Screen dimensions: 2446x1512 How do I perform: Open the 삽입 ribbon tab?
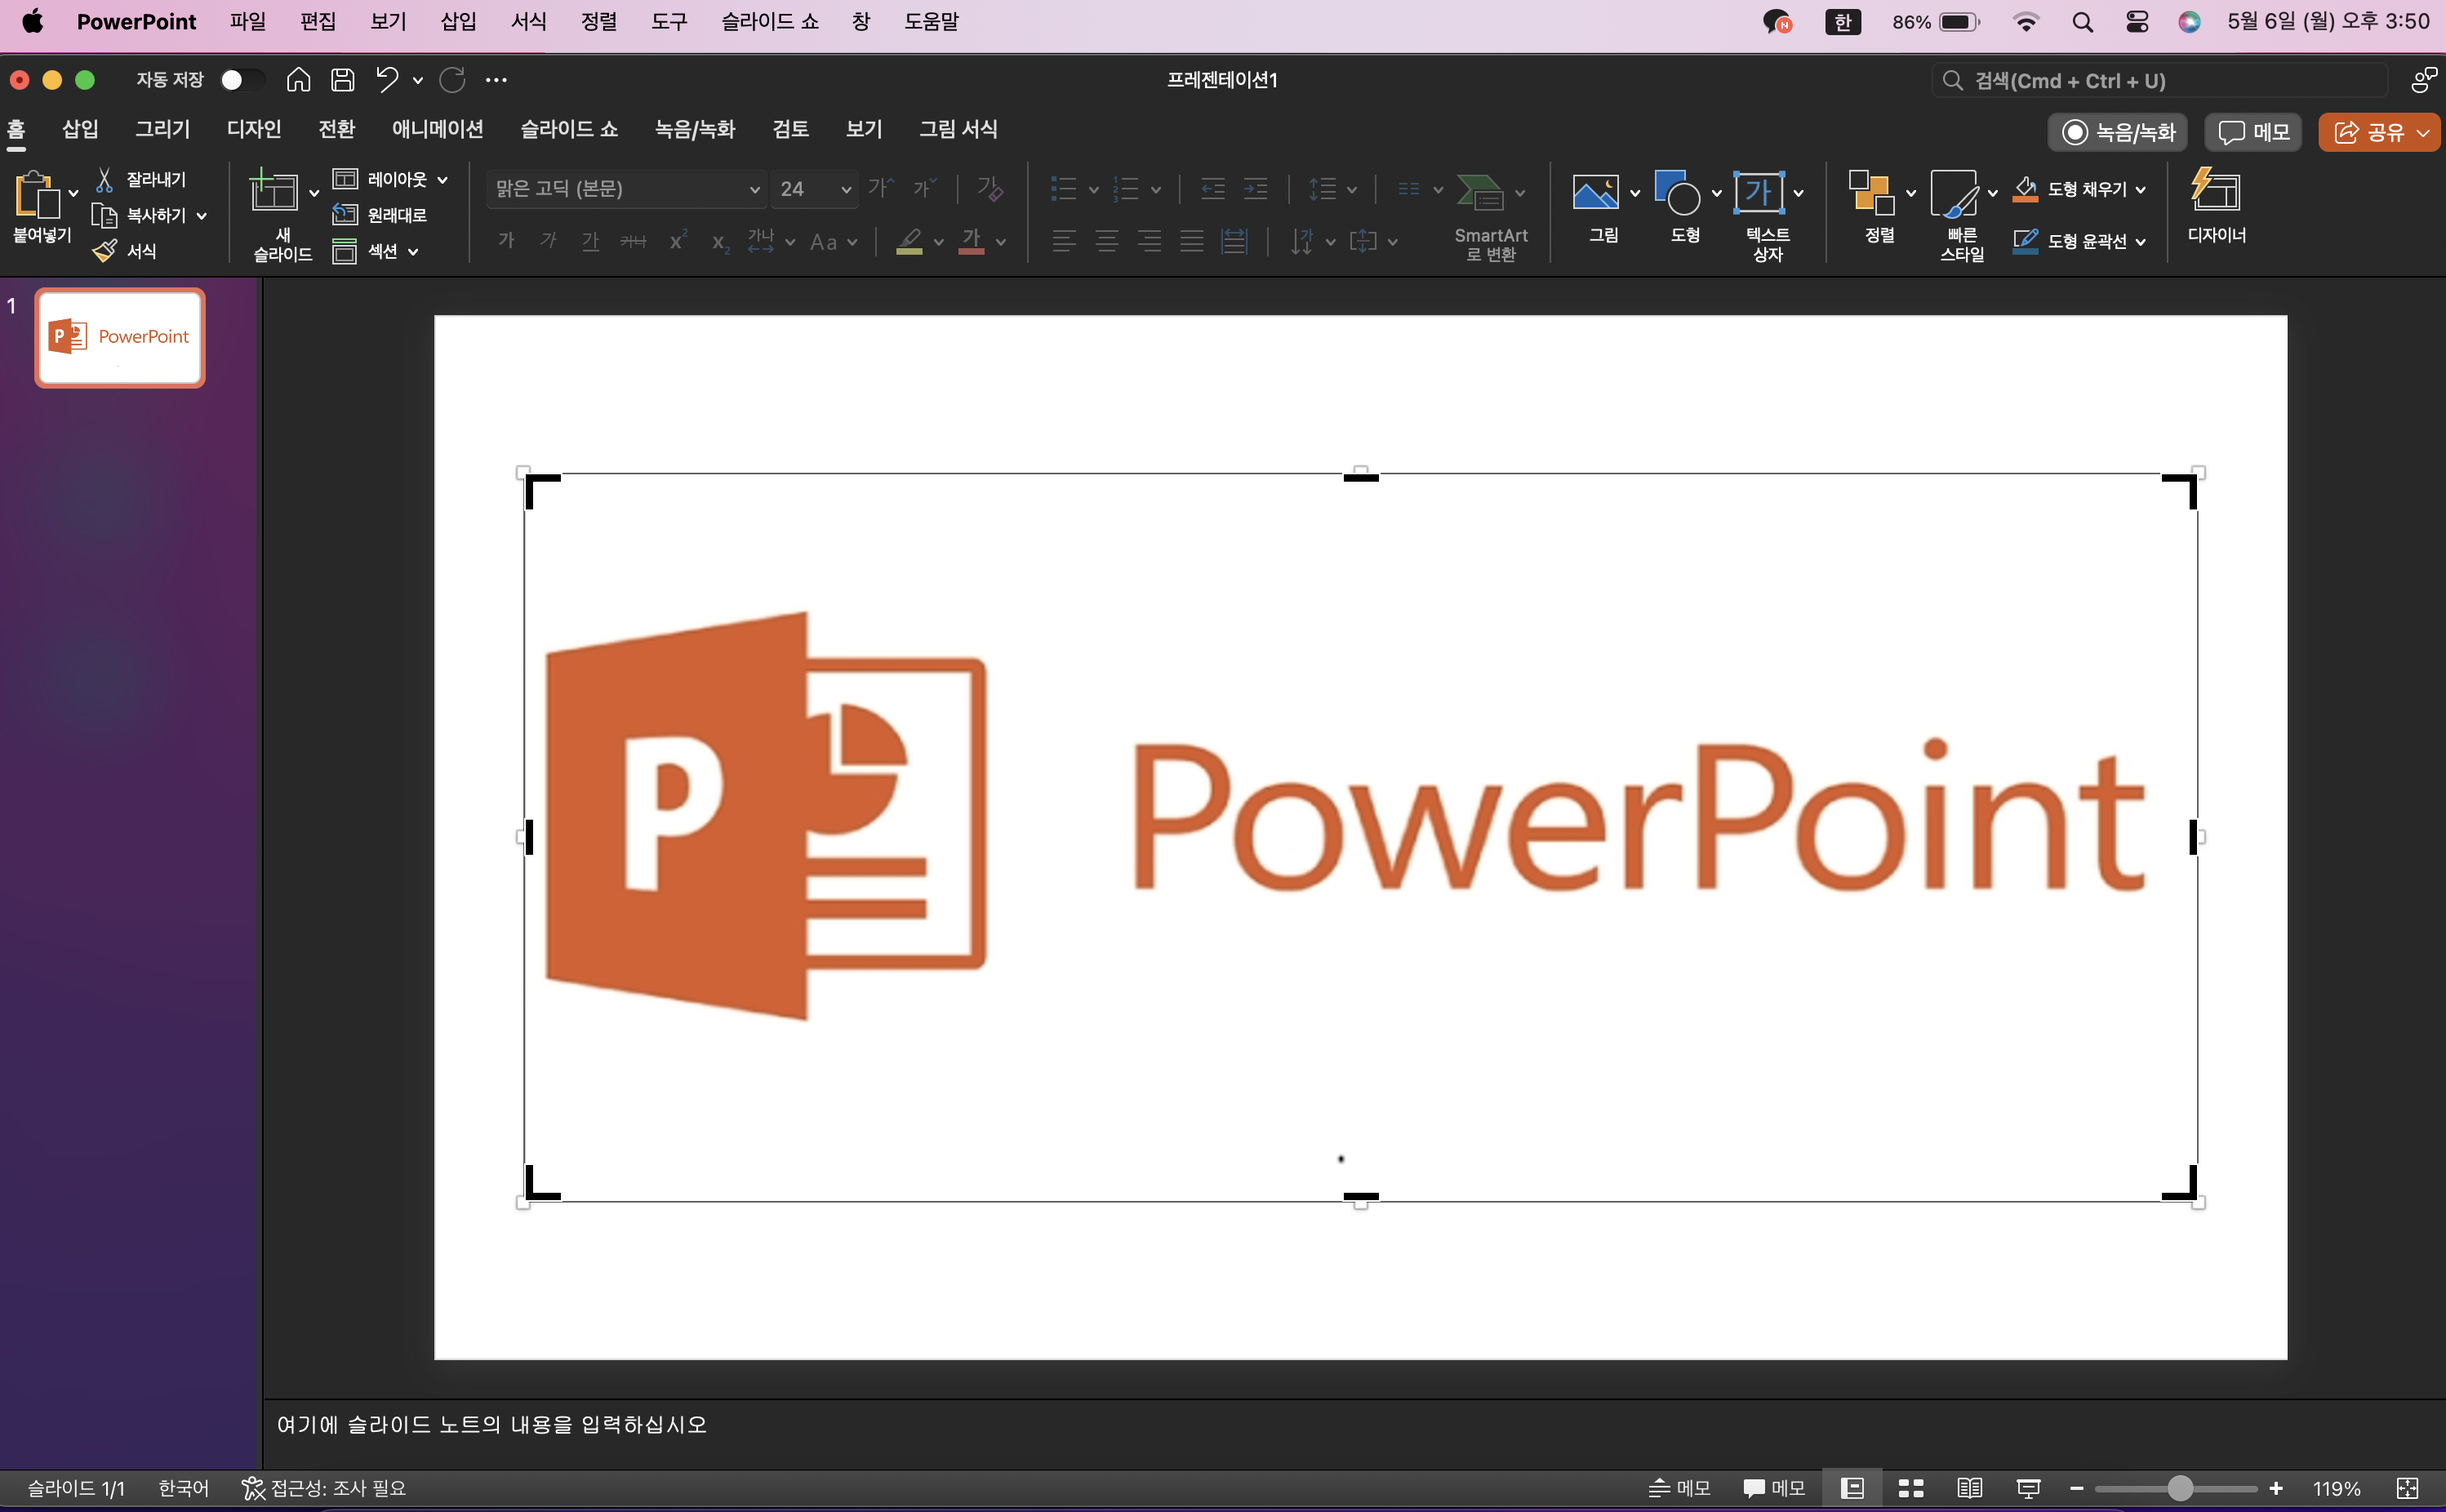click(x=80, y=129)
